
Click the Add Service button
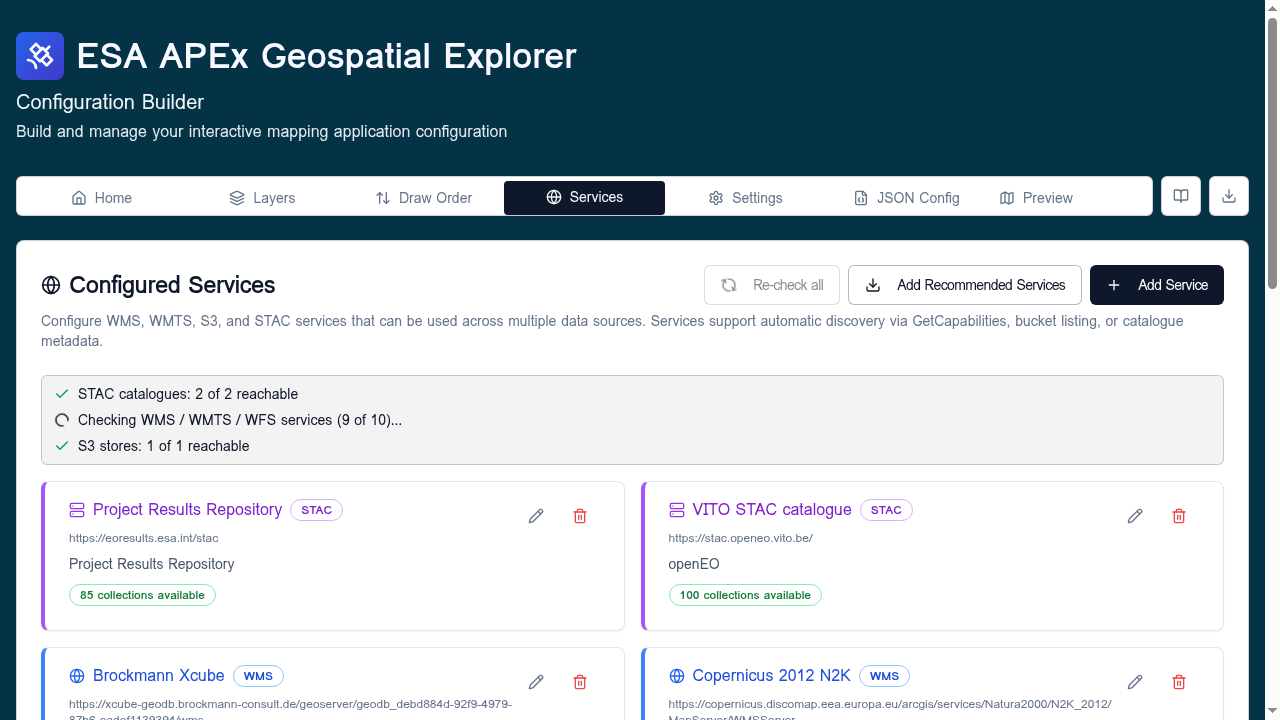coord(1157,285)
